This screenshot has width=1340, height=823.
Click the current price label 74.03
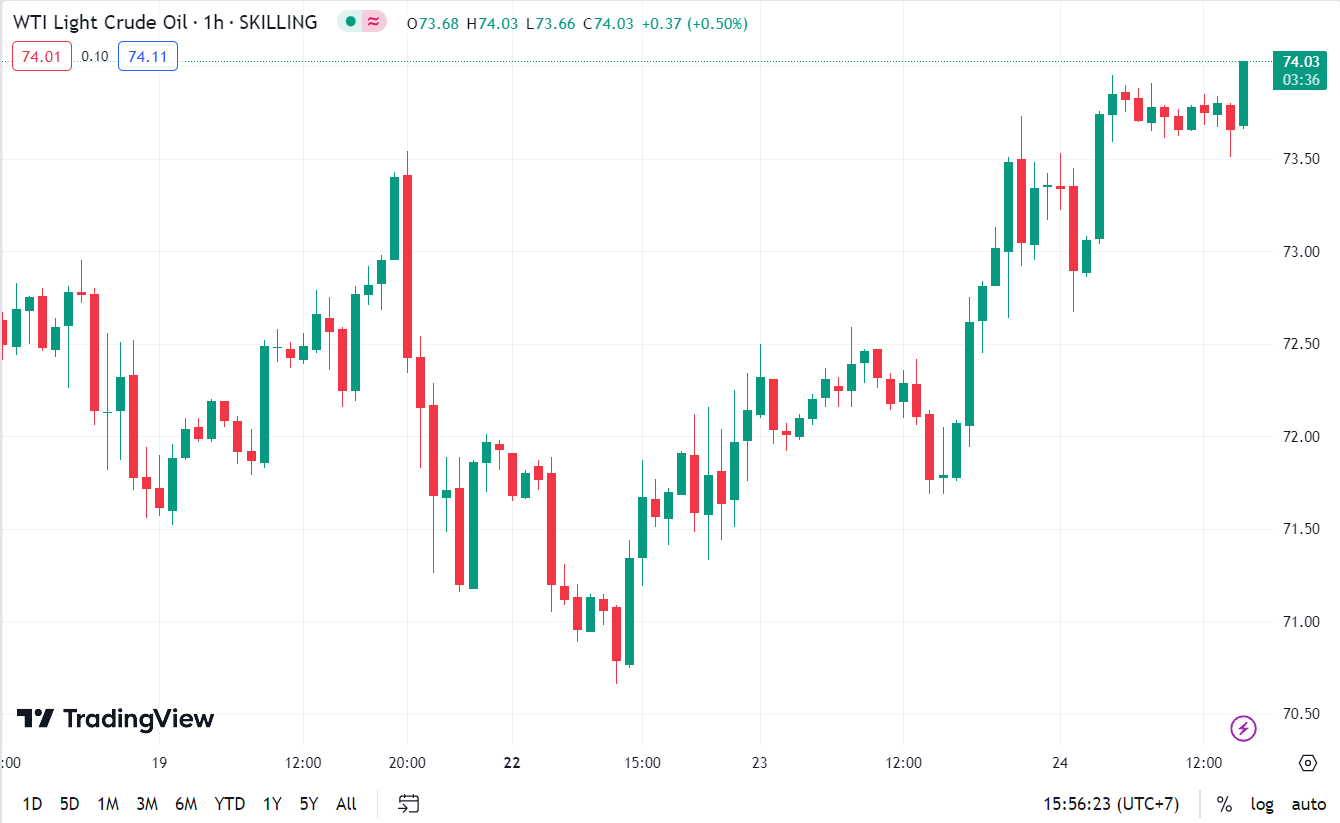pyautogui.click(x=1300, y=62)
